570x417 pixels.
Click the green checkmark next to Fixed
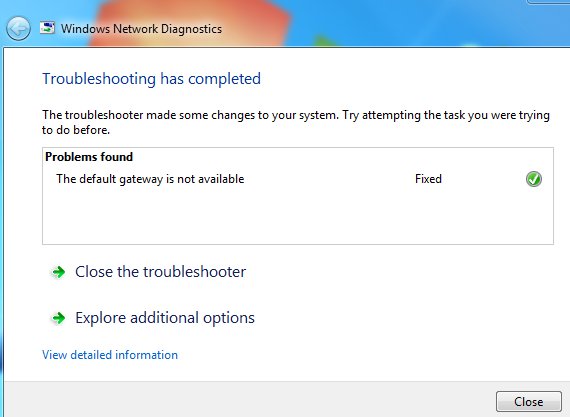click(534, 179)
